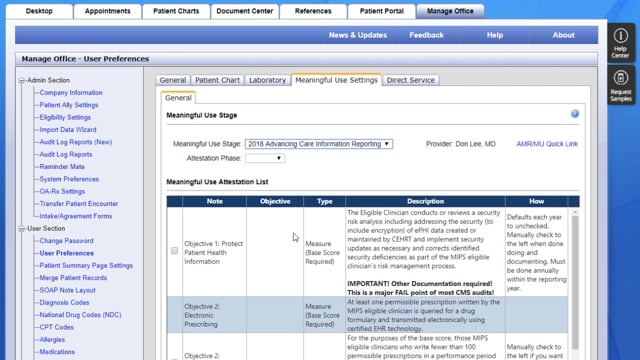Click the How column header
Image resolution: width=640 pixels, height=360 pixels.
(x=536, y=201)
